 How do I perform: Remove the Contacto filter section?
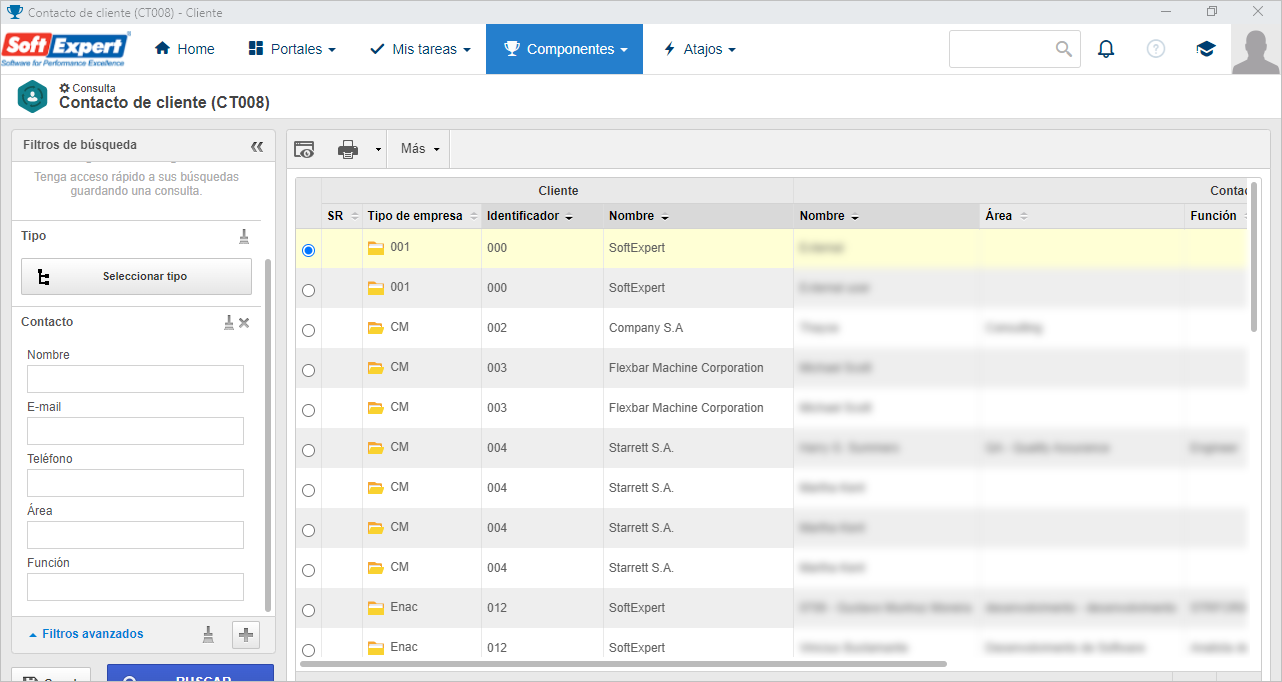tap(244, 322)
